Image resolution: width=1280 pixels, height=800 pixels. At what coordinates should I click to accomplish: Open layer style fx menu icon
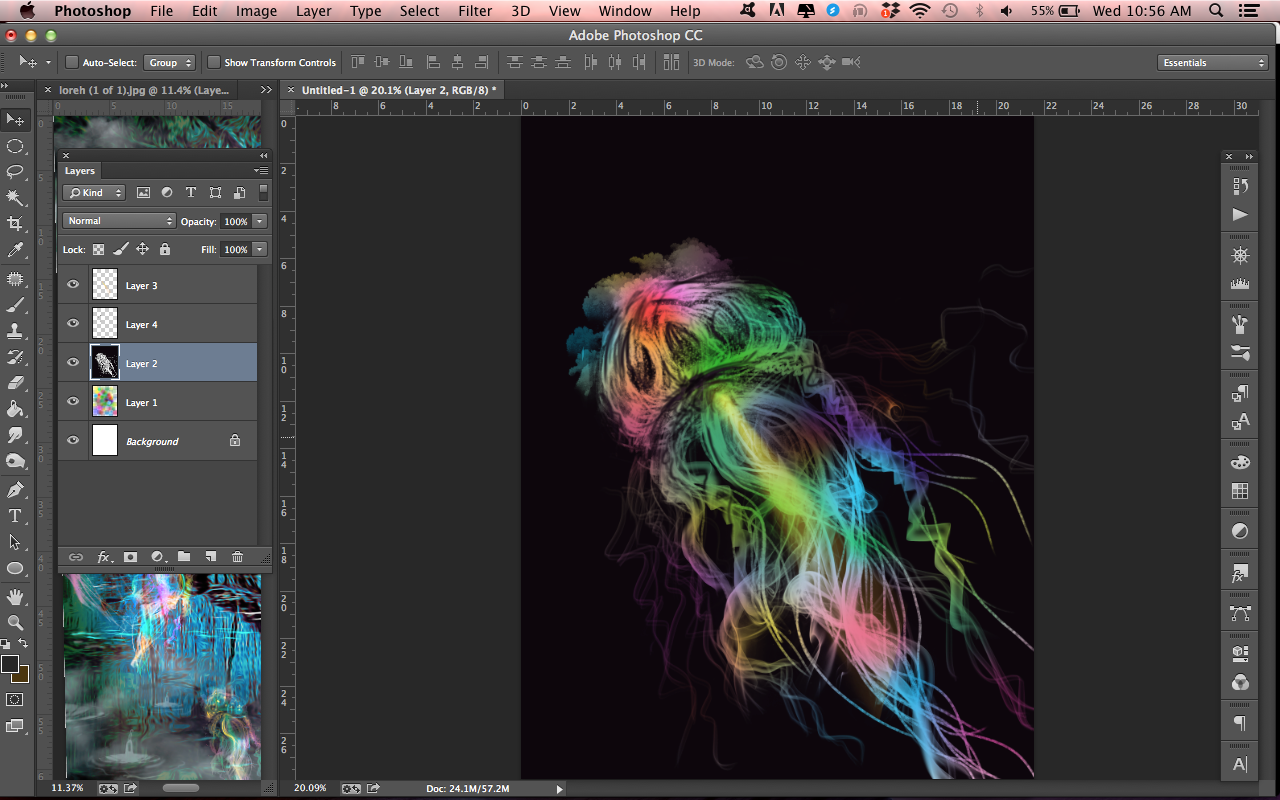click(x=103, y=557)
